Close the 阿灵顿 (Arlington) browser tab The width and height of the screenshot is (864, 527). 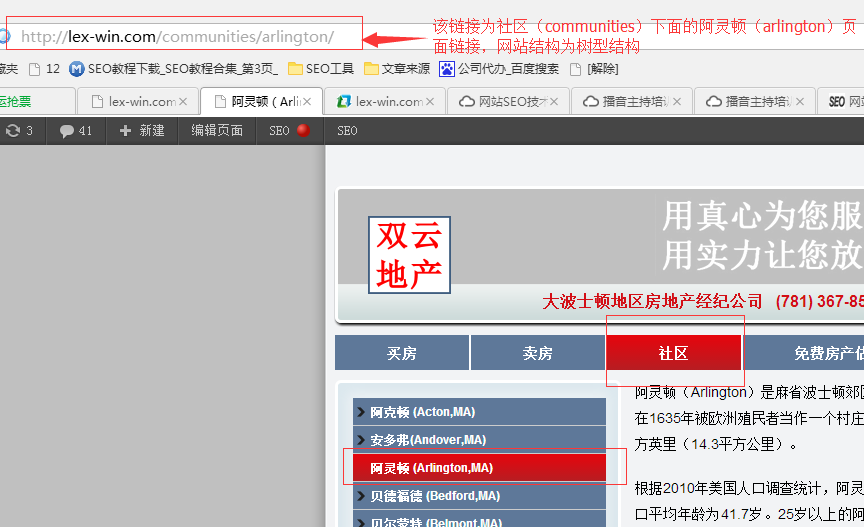(x=306, y=102)
